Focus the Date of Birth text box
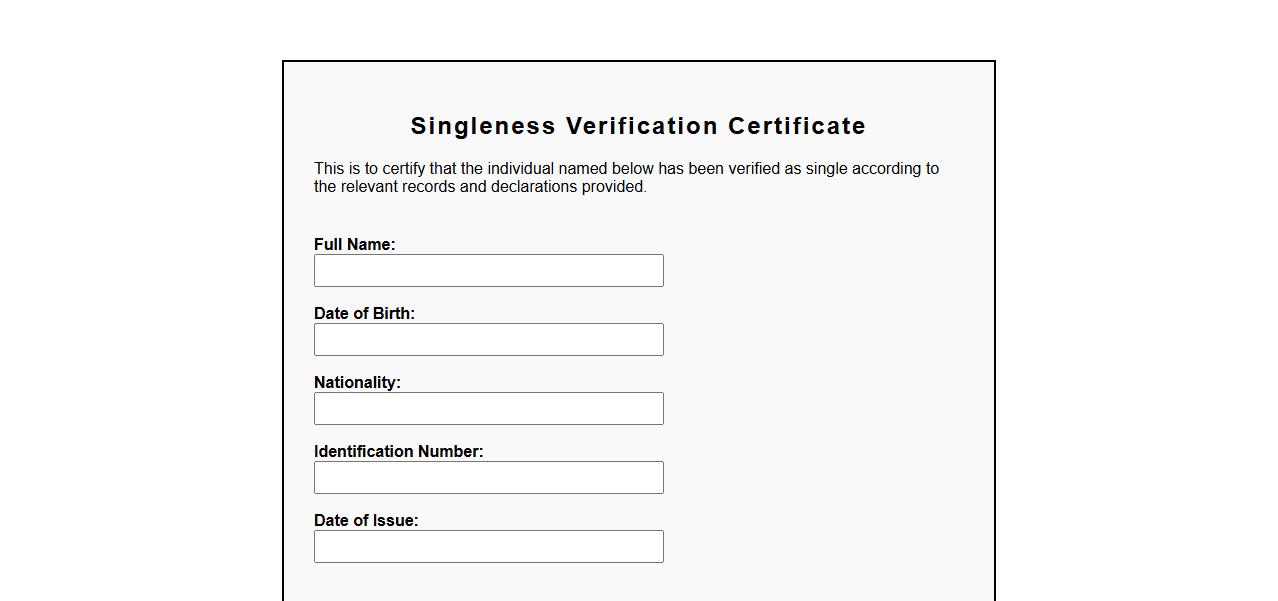Screen dimensions: 1278x601 [488, 339]
